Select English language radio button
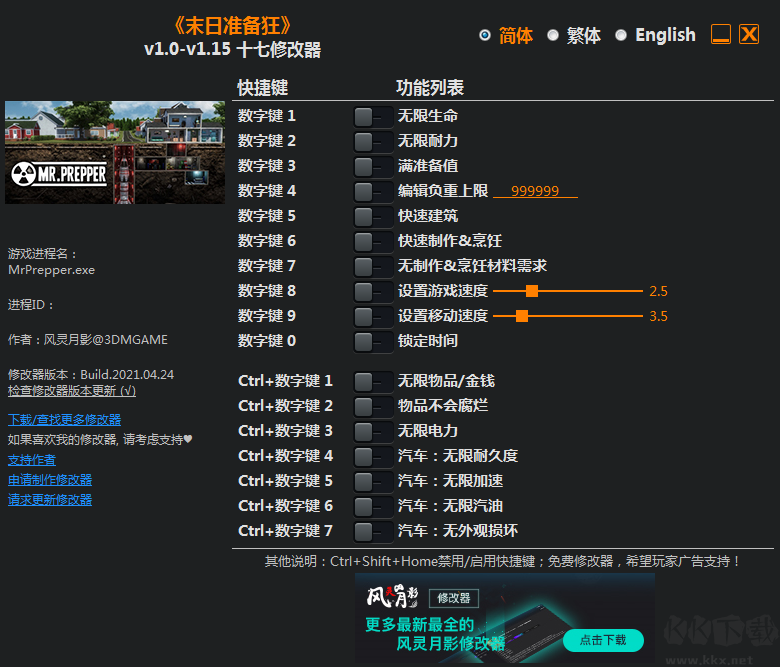Viewport: 780px width, 667px height. [621, 35]
